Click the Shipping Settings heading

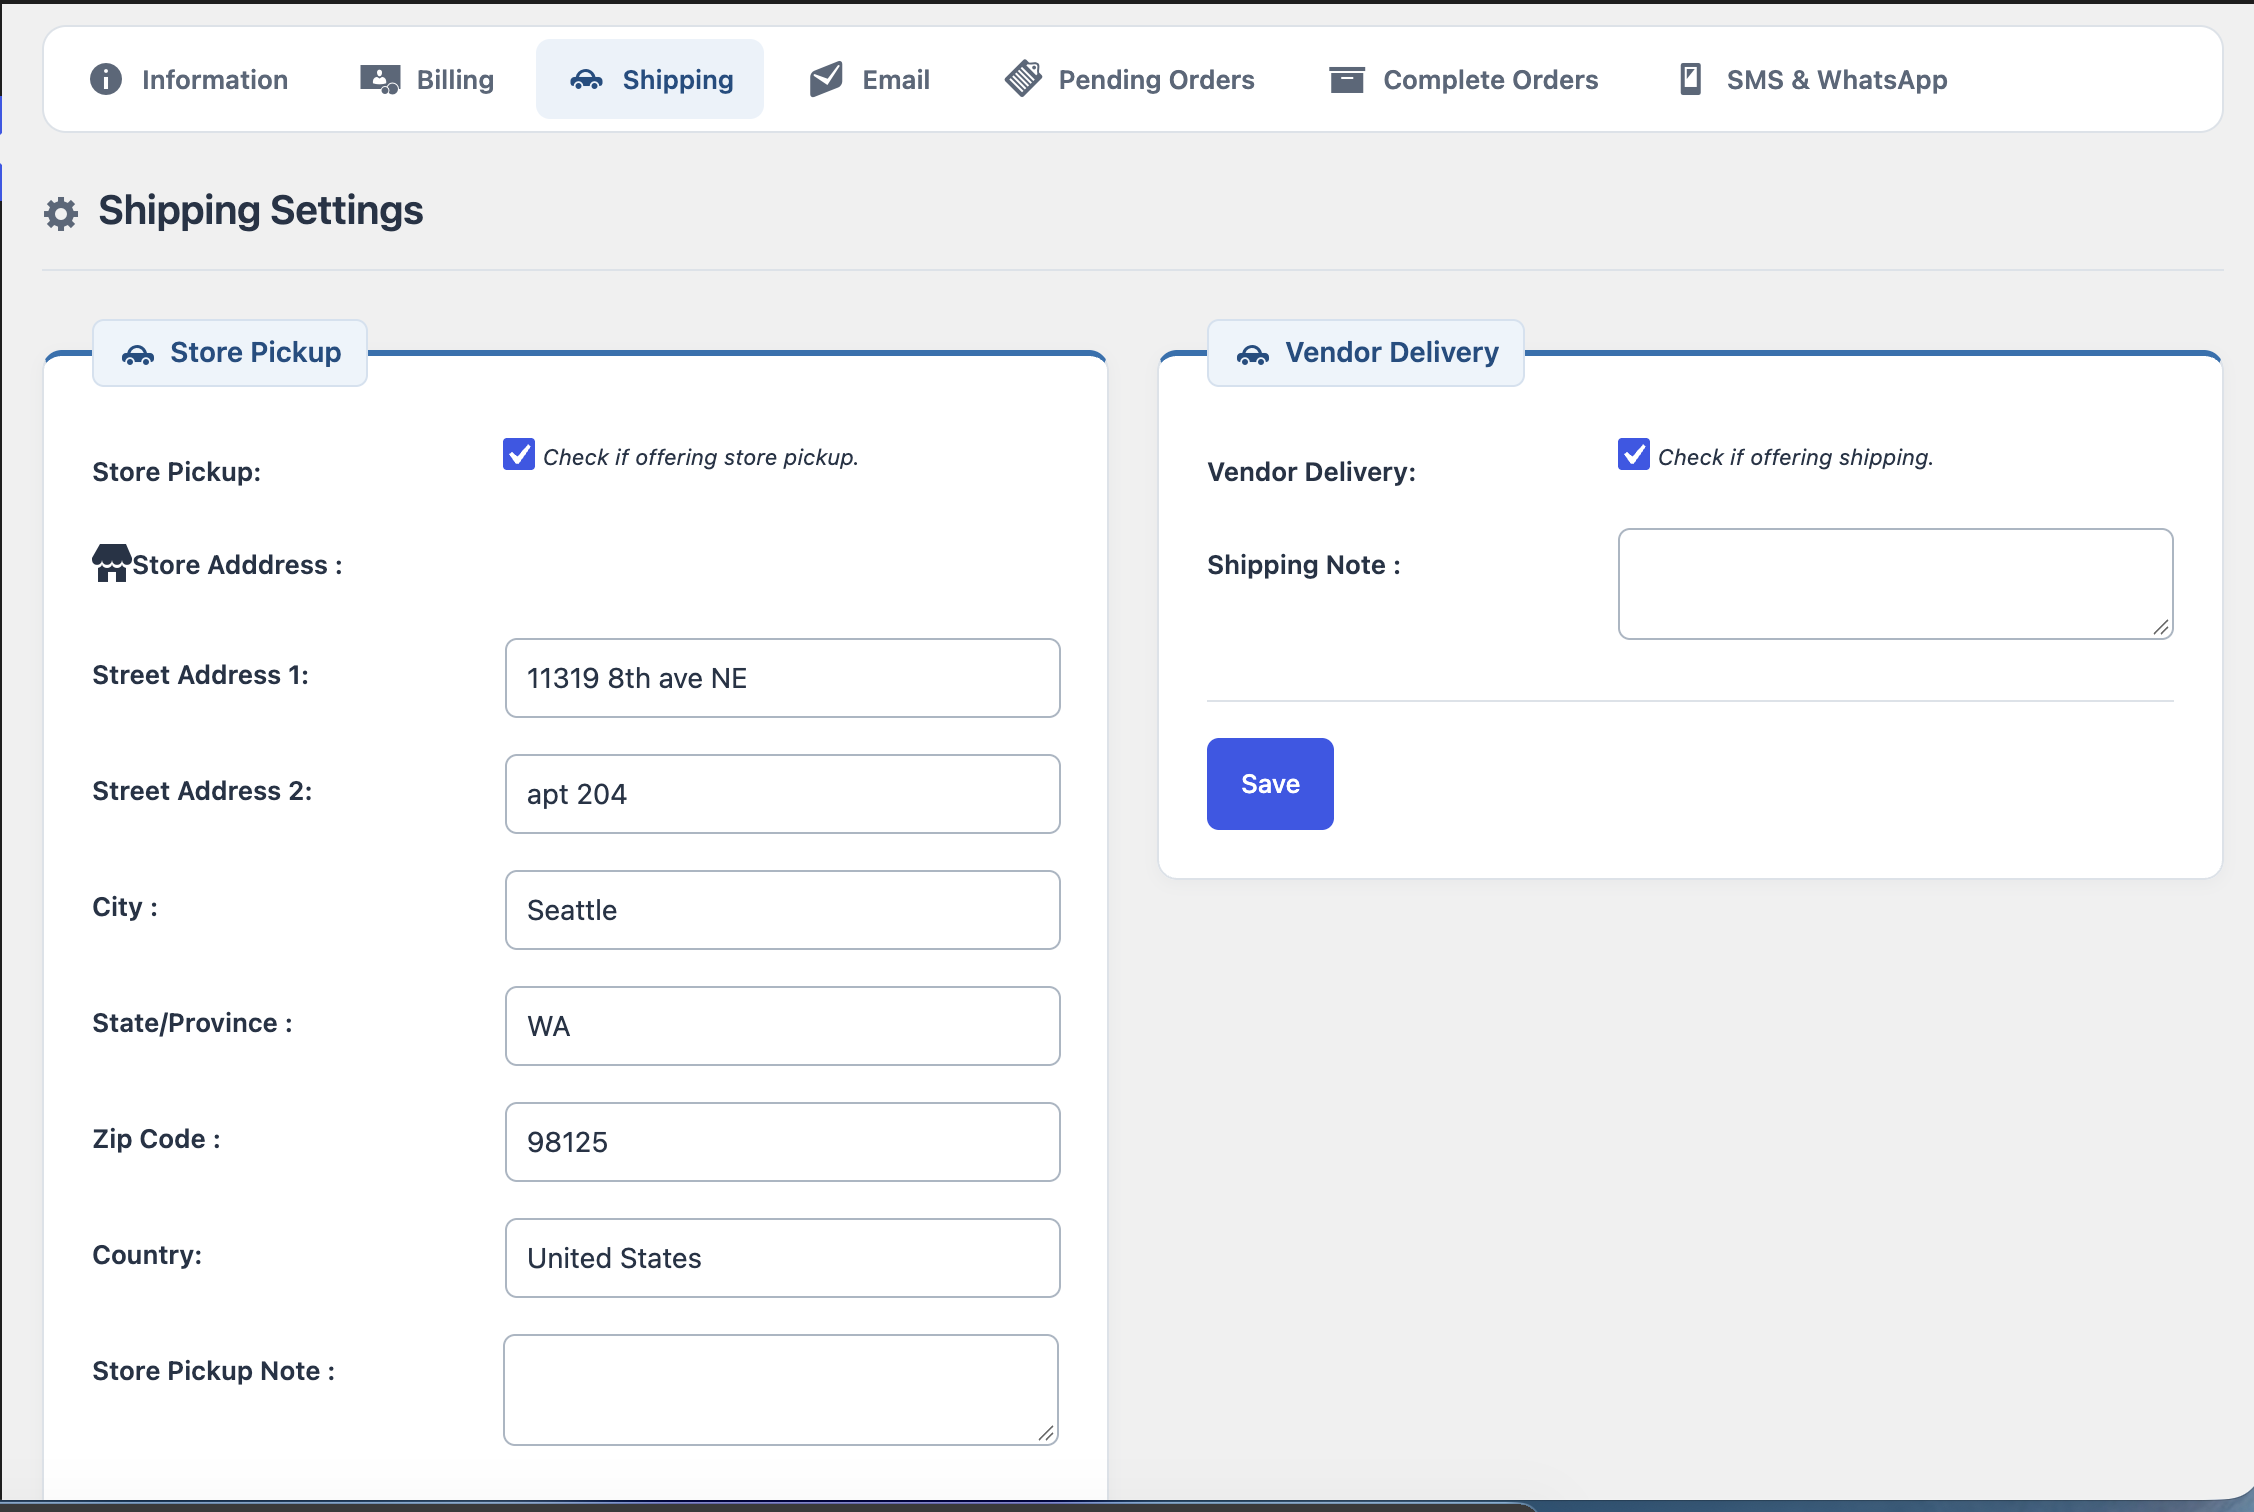pos(260,211)
